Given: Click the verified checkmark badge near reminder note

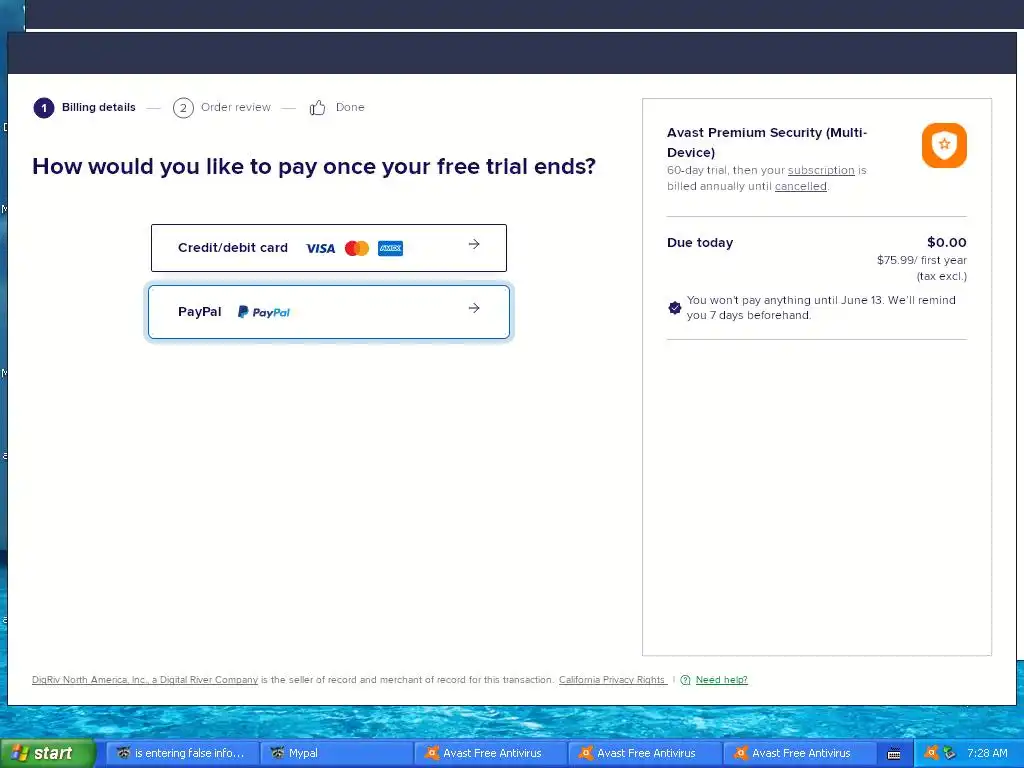Looking at the screenshot, I should coord(675,308).
